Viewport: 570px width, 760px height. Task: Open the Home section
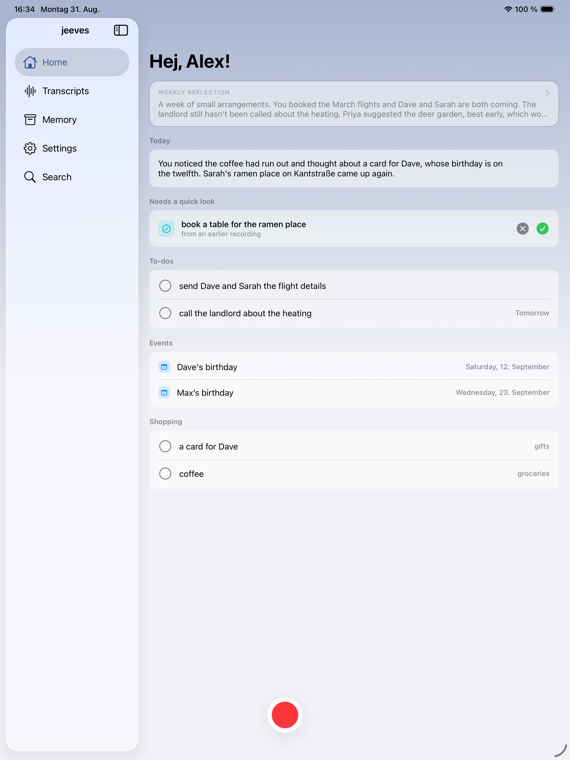[x=72, y=62]
